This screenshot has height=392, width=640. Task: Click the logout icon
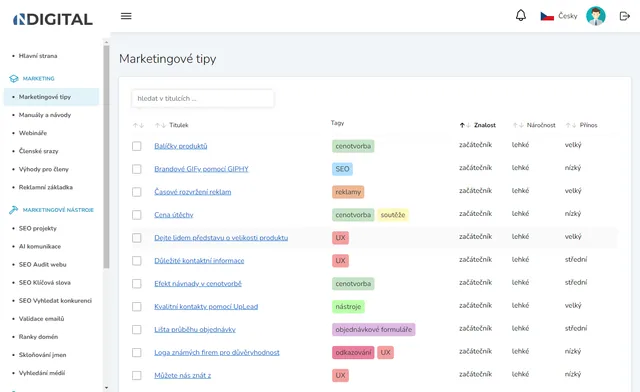624,16
